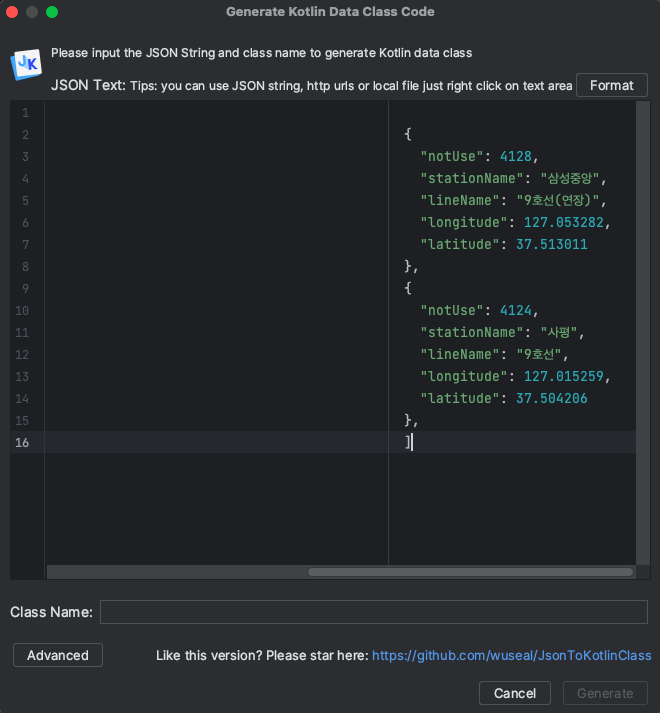
Task: Click the longitude value 127.015259
Action: [x=564, y=376]
